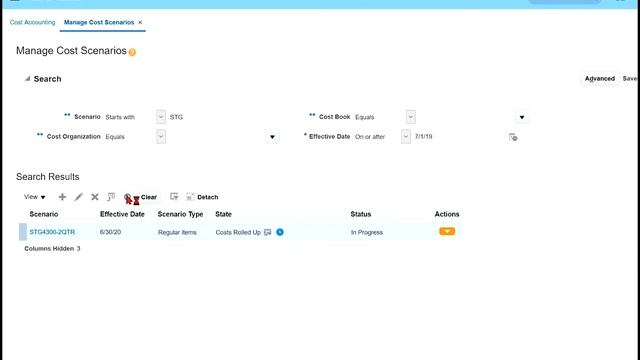Switch to the Cost Accounting tab
This screenshot has height=360, width=640.
click(x=32, y=22)
